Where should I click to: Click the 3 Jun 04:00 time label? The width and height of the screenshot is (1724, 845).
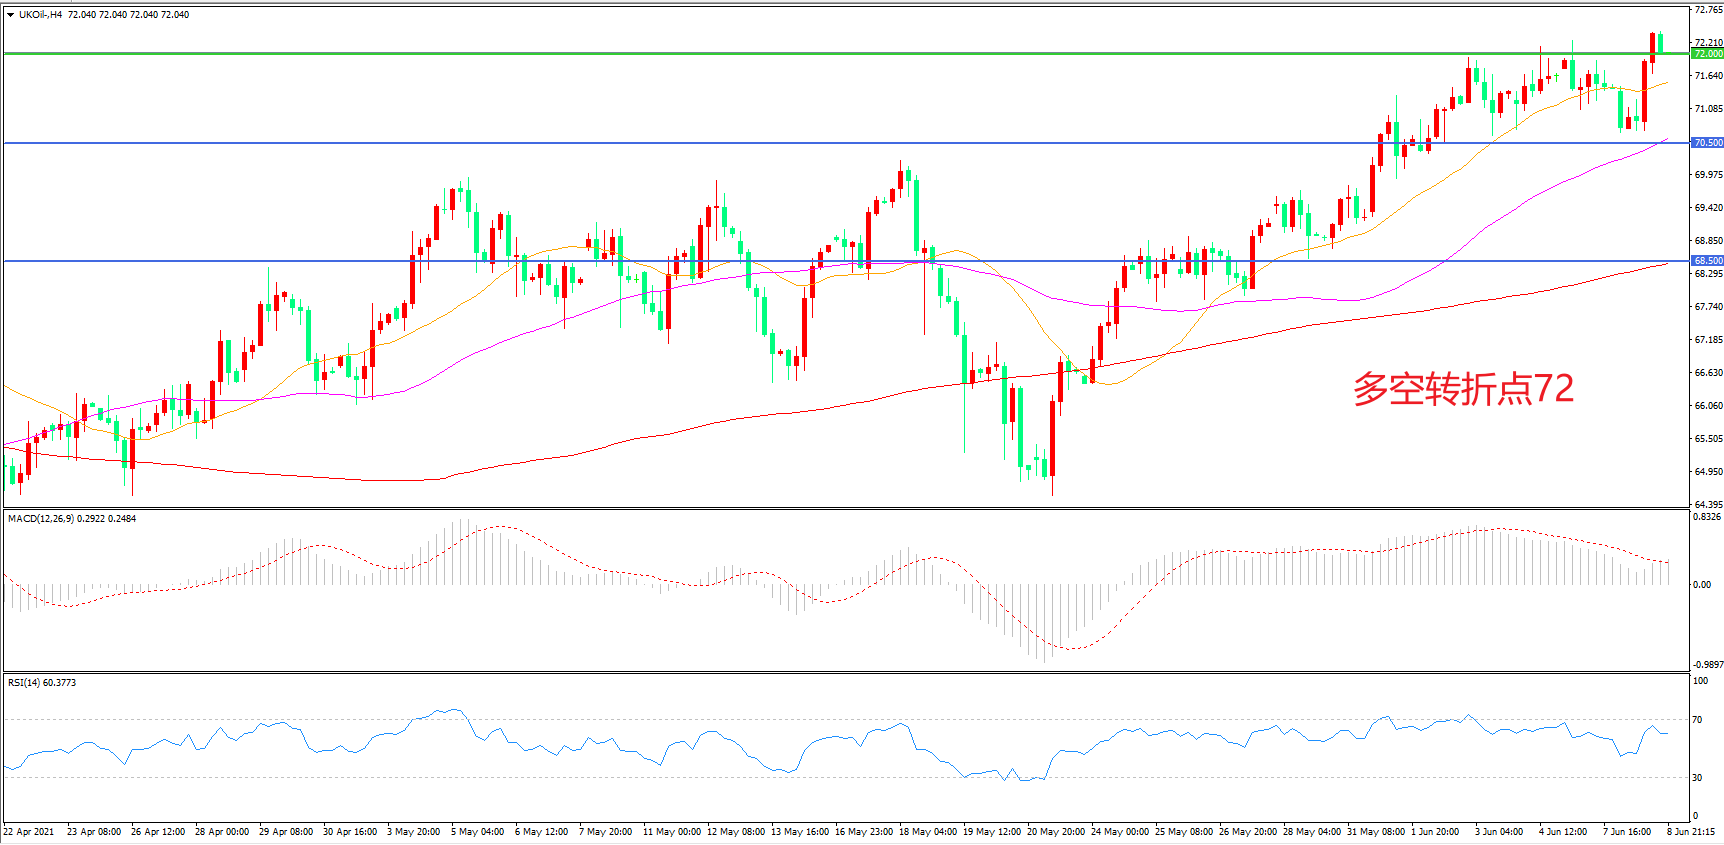click(x=1499, y=832)
